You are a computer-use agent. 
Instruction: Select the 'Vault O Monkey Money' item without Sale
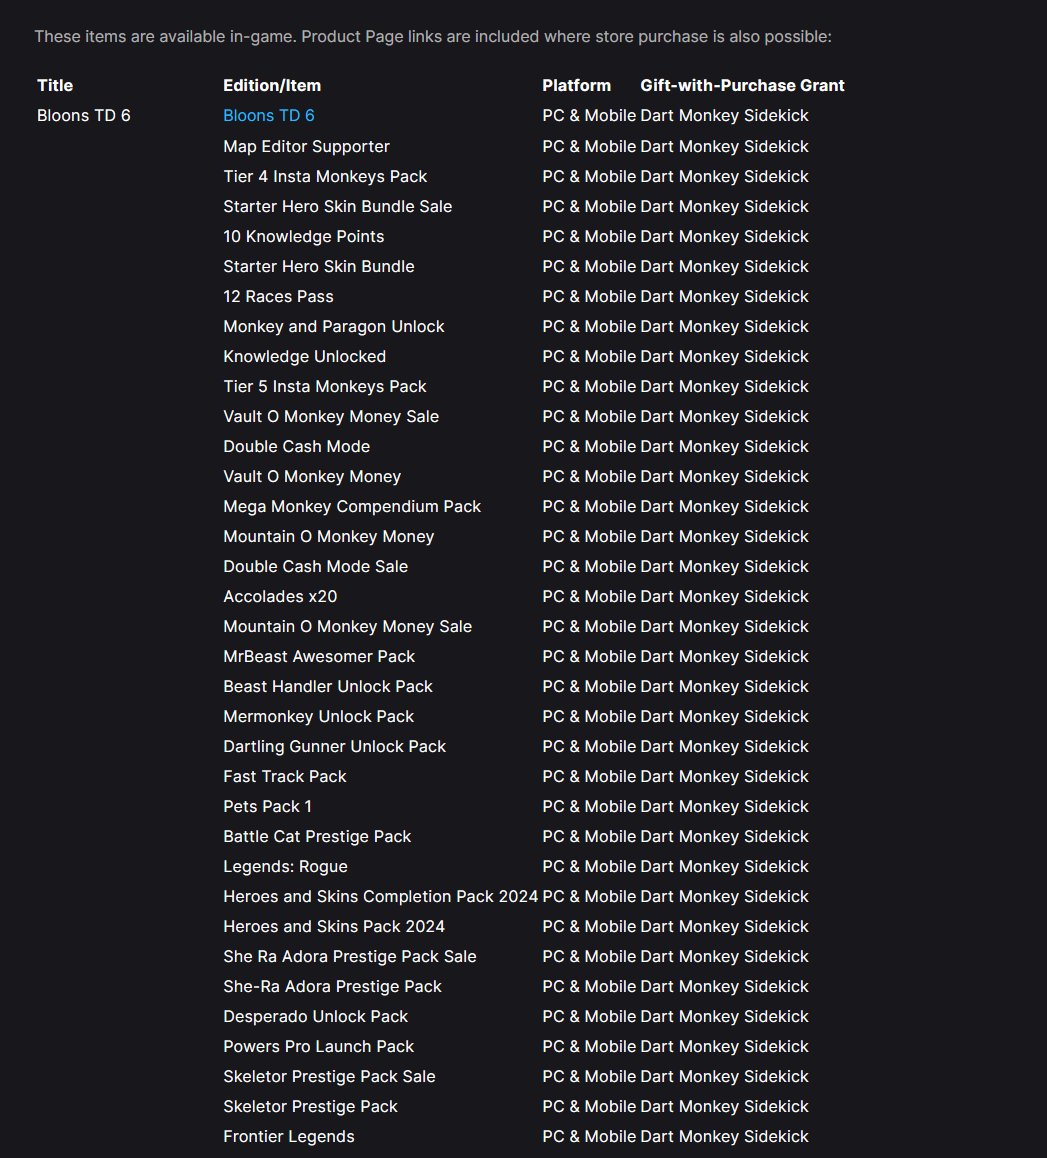point(312,477)
